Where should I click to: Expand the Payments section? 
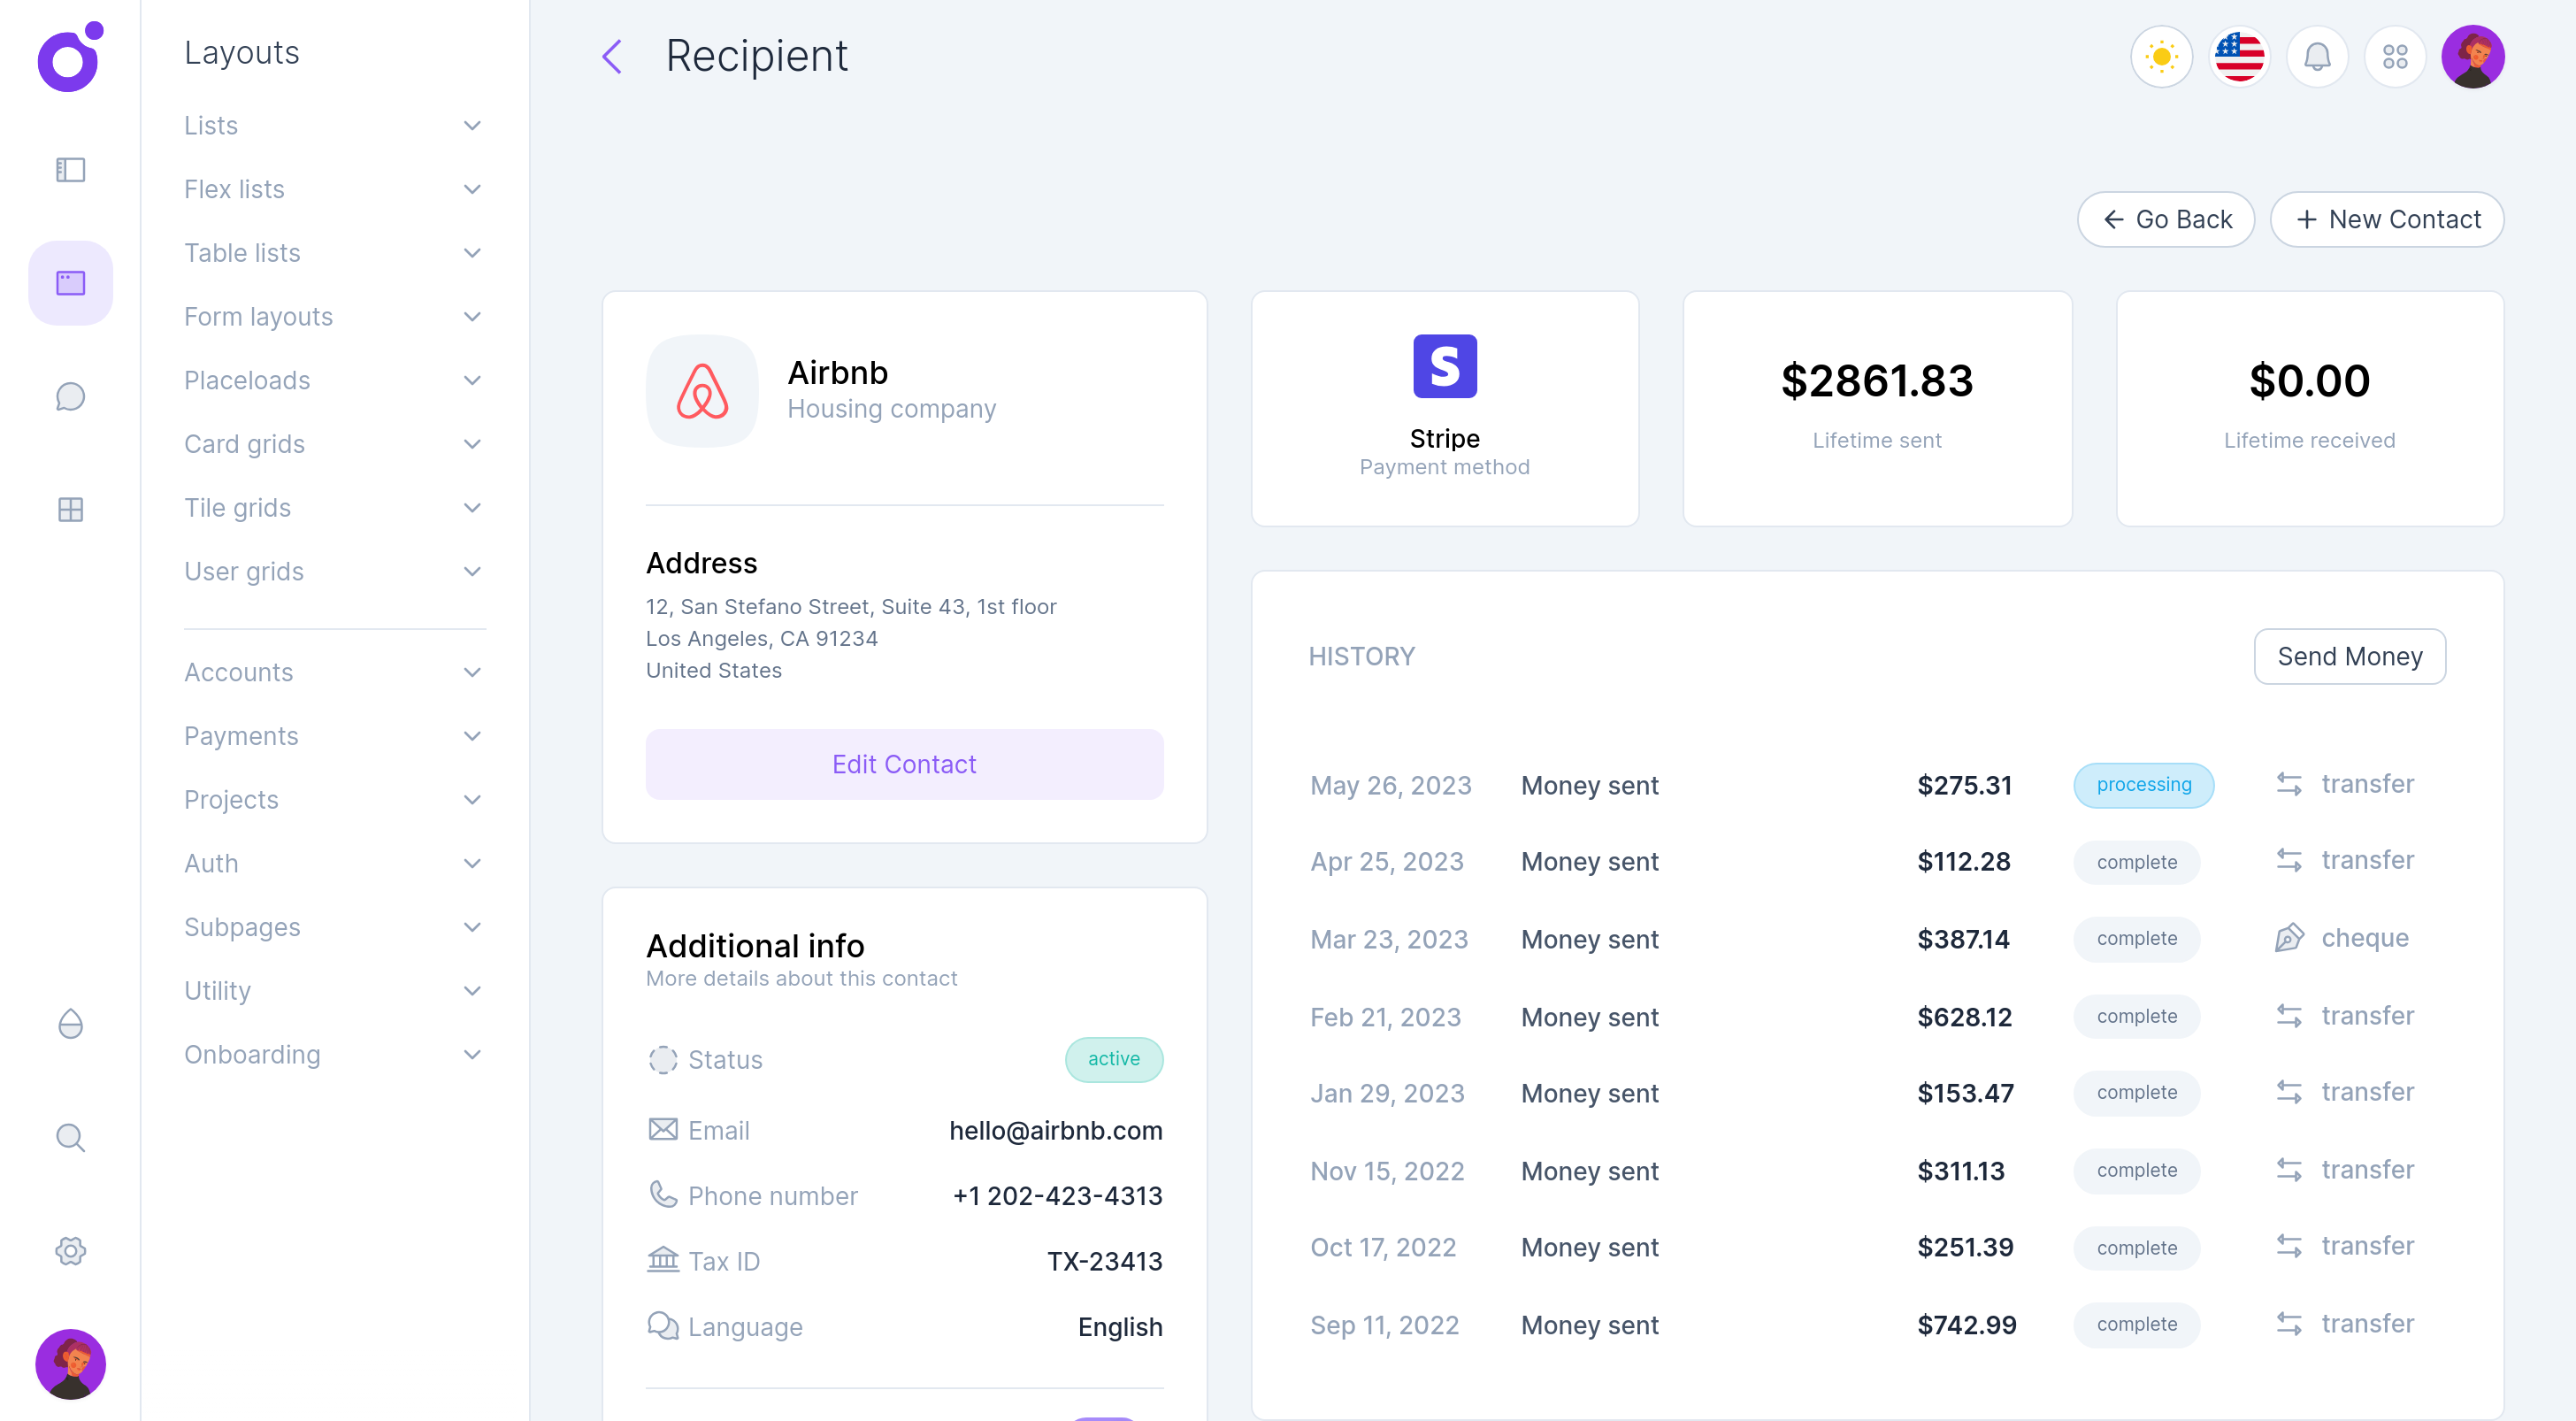click(x=333, y=736)
